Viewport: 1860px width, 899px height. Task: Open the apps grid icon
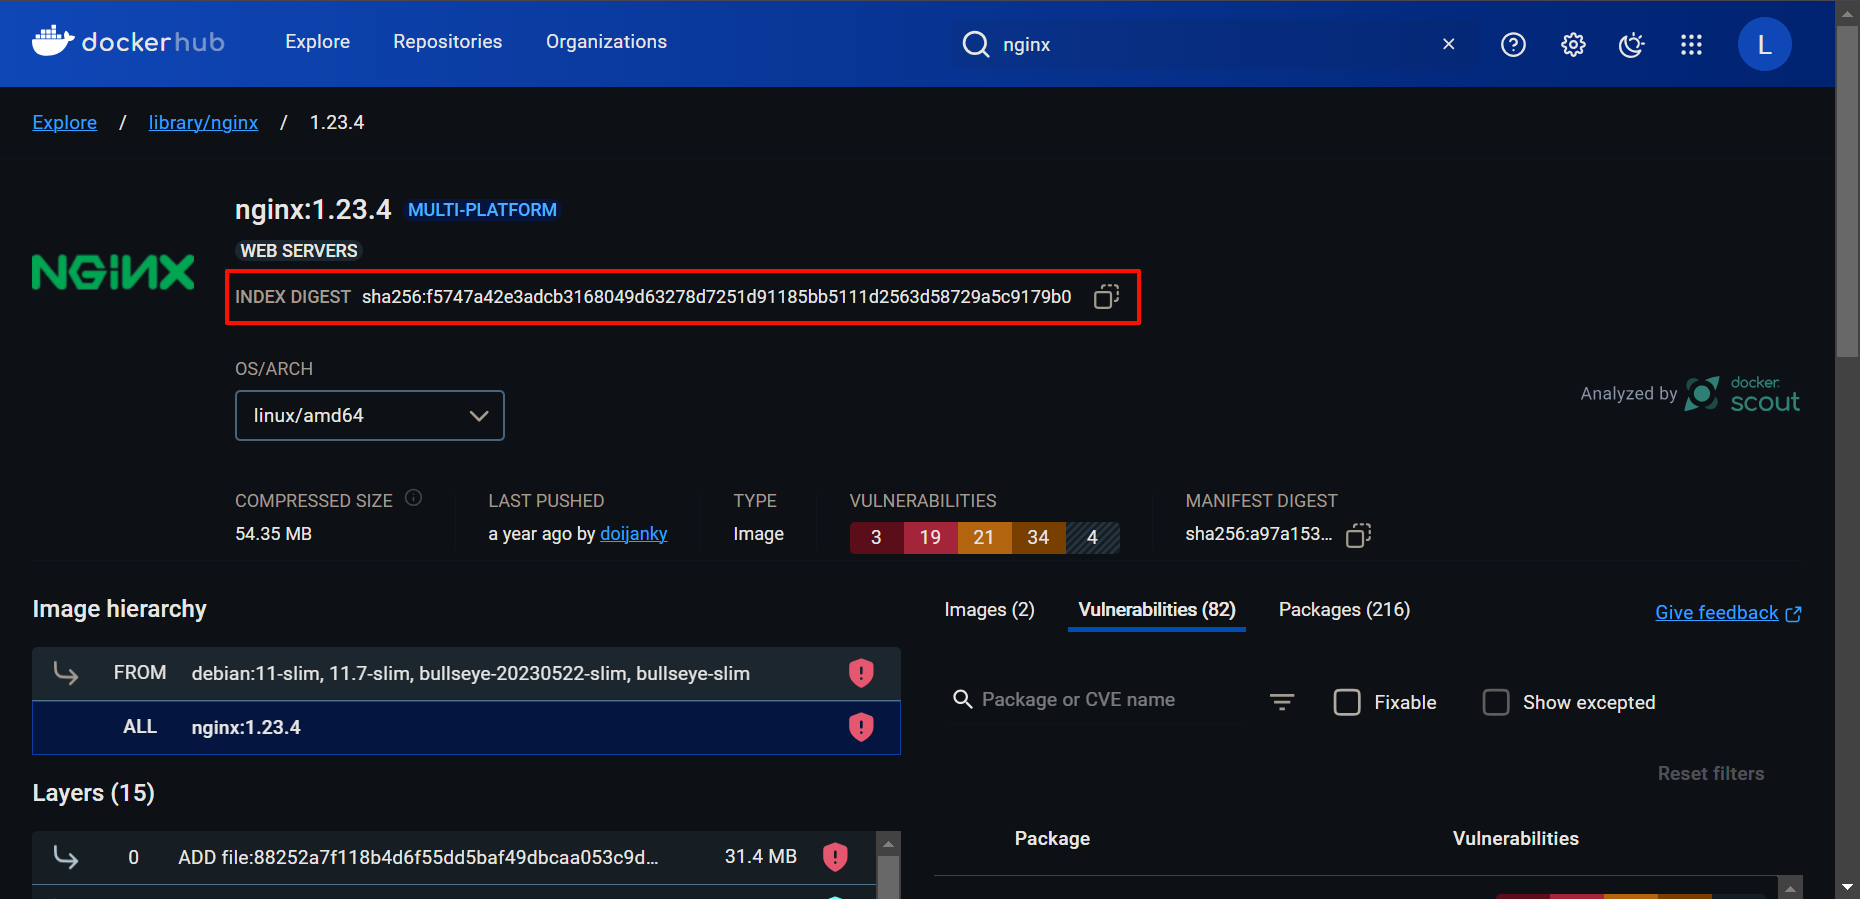coord(1691,44)
